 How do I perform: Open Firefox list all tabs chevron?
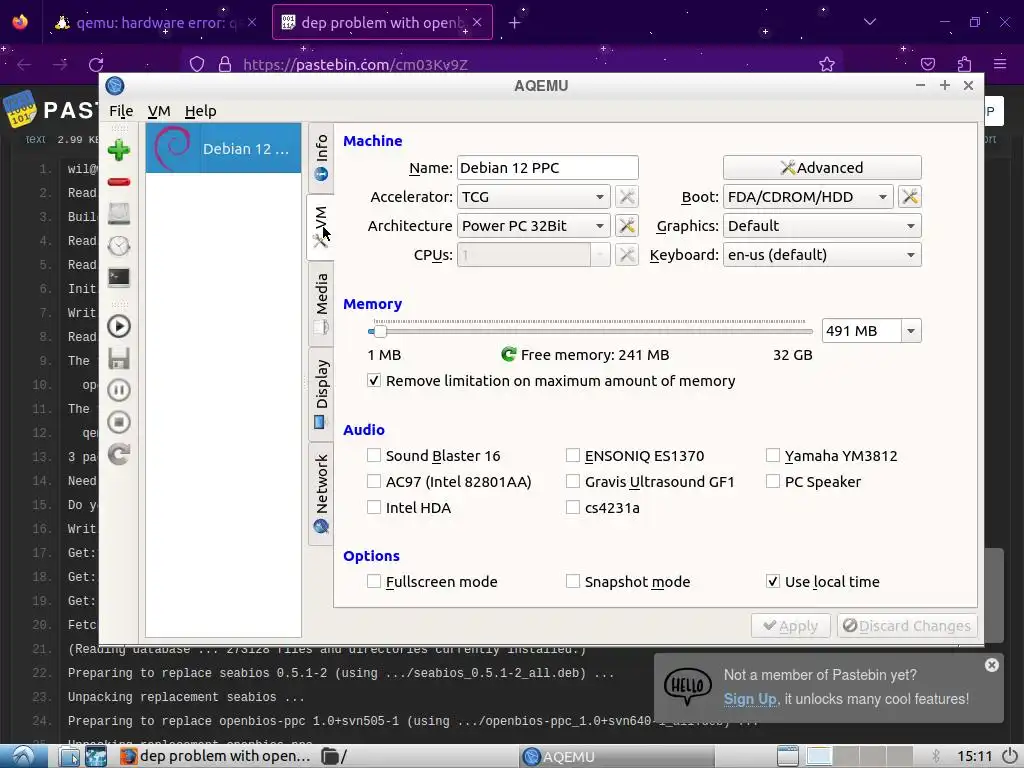pyautogui.click(x=870, y=22)
